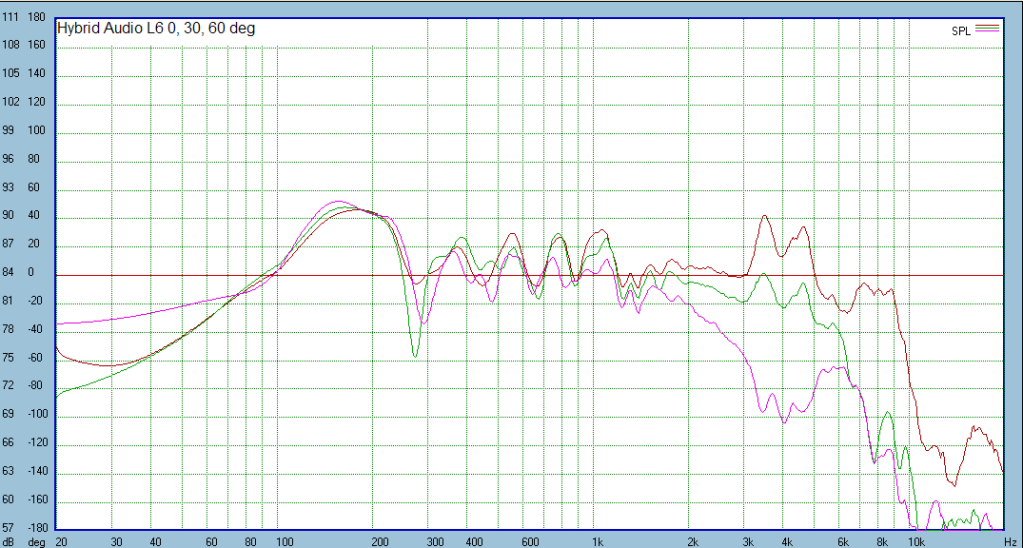Click the 30 Hz frequency label
This screenshot has width=1023, height=548.
click(x=115, y=542)
